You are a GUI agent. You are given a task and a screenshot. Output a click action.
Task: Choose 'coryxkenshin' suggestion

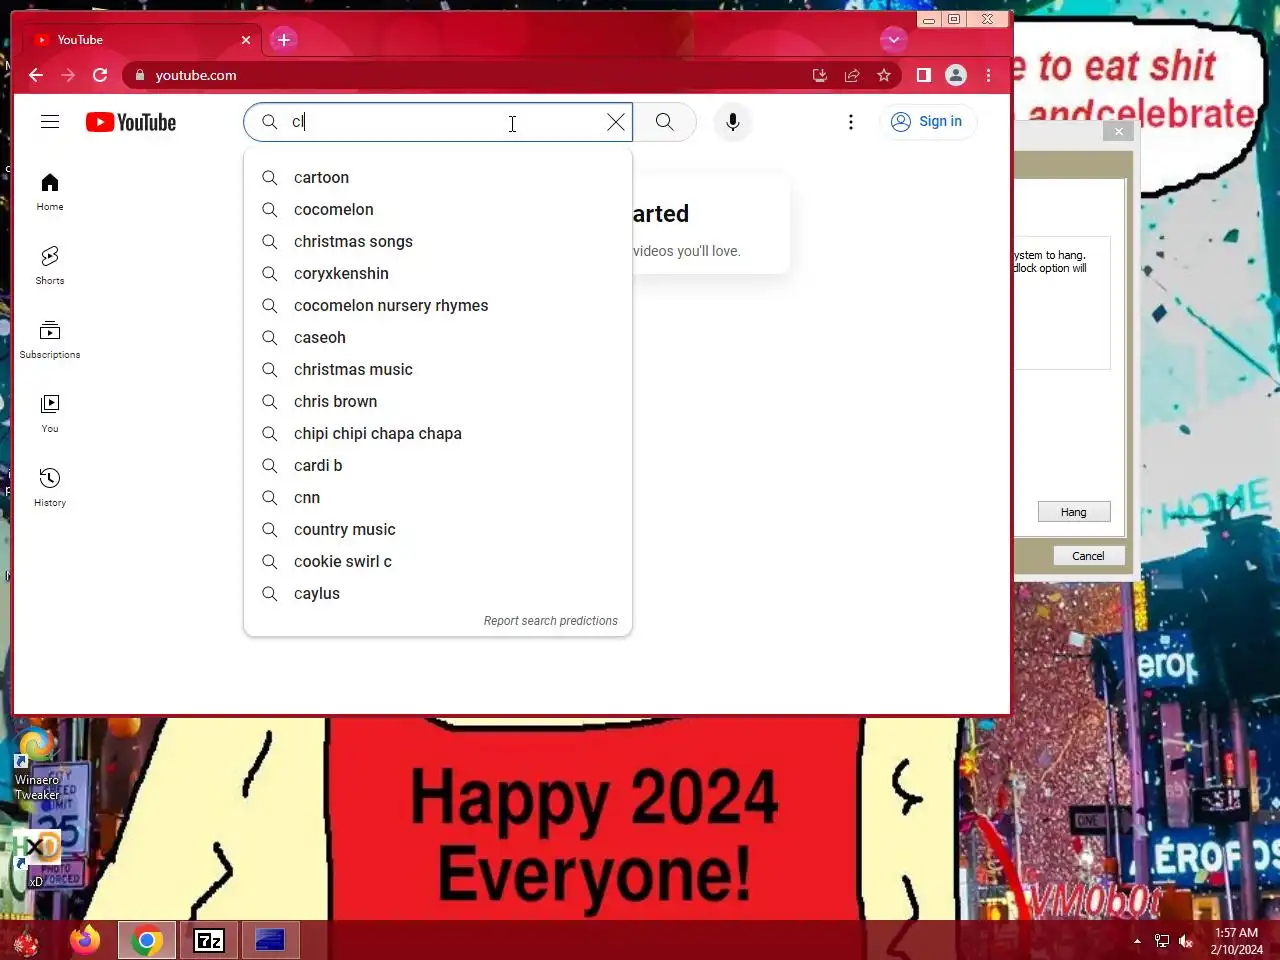pos(438,273)
